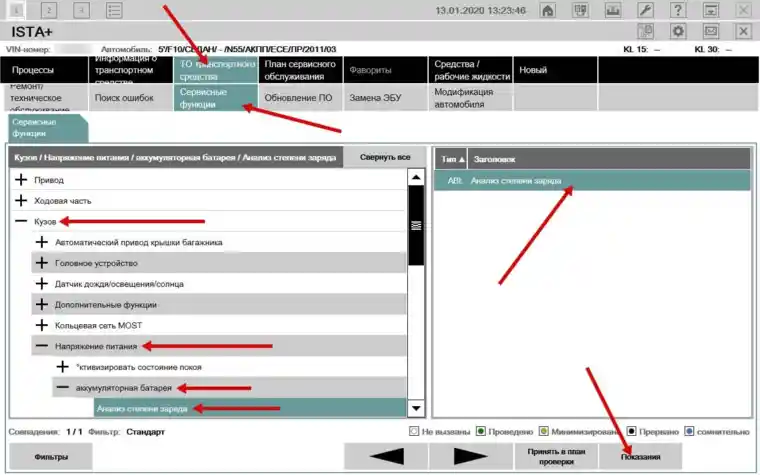Image resolution: width=760 pixels, height=475 pixels.
Task: Expand the Привод tree node
Action: [21, 180]
